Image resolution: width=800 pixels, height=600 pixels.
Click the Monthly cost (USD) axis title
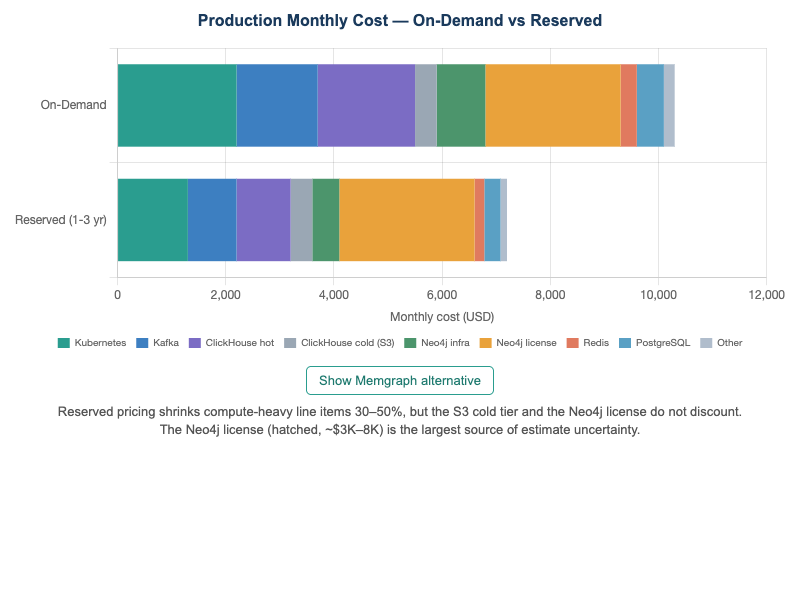pos(442,317)
